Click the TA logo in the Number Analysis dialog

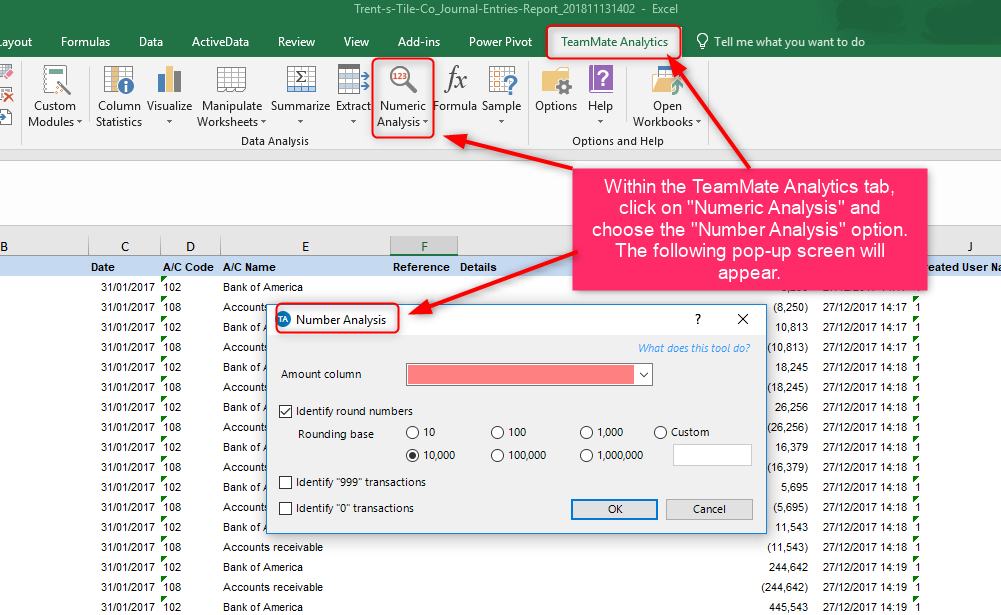(283, 319)
